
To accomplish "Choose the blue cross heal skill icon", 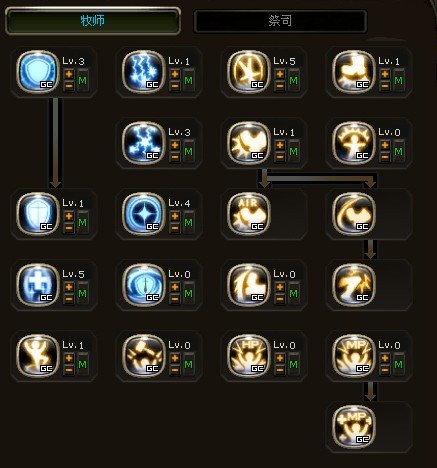I will tap(37, 285).
